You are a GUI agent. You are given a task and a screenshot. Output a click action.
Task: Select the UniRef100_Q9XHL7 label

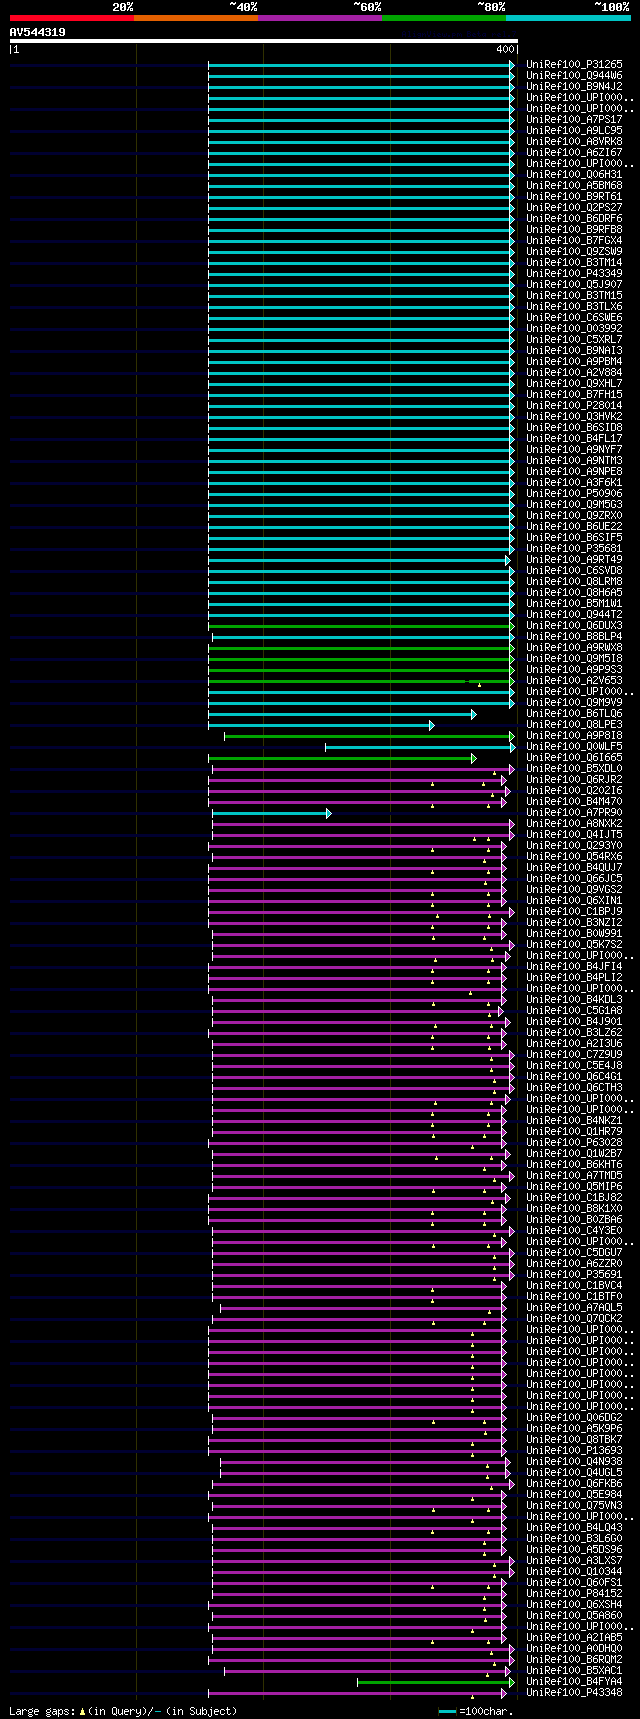click(x=574, y=384)
